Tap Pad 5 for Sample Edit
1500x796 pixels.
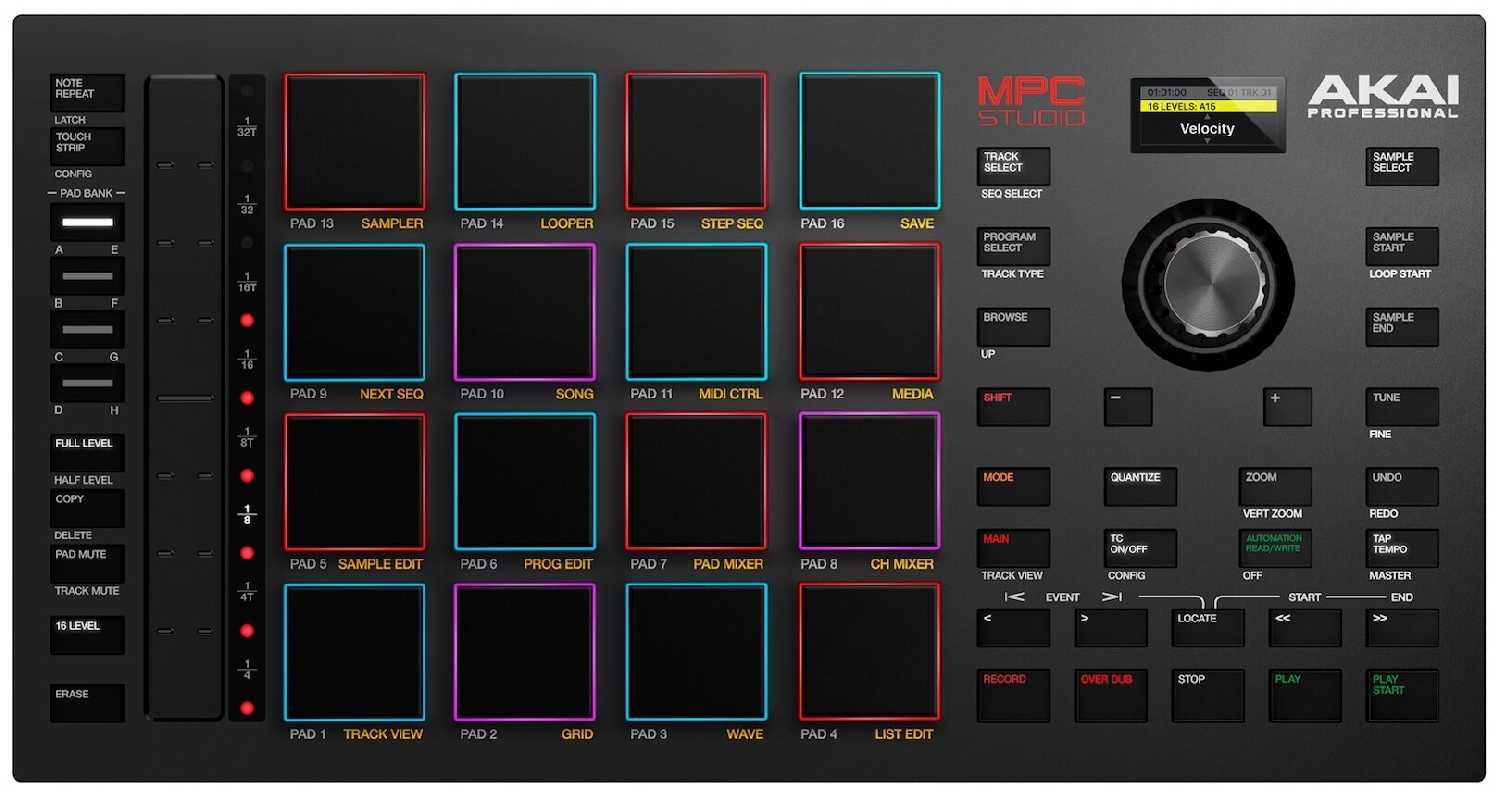coord(355,482)
